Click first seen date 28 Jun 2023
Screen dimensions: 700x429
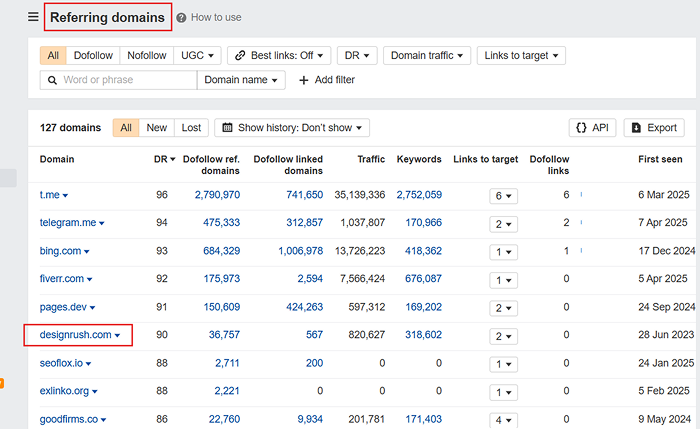pyautogui.click(x=666, y=335)
